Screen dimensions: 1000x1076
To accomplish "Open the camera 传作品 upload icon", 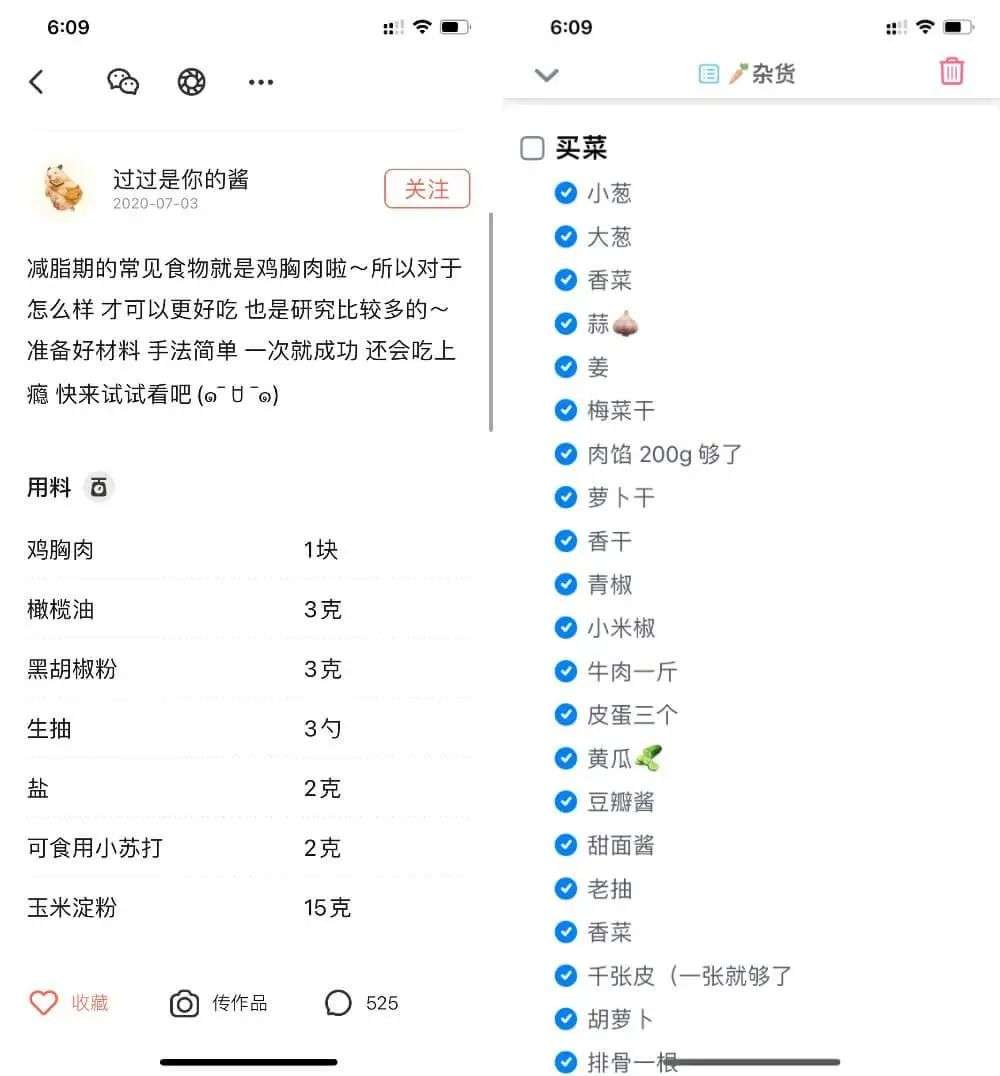I will coord(184,1003).
